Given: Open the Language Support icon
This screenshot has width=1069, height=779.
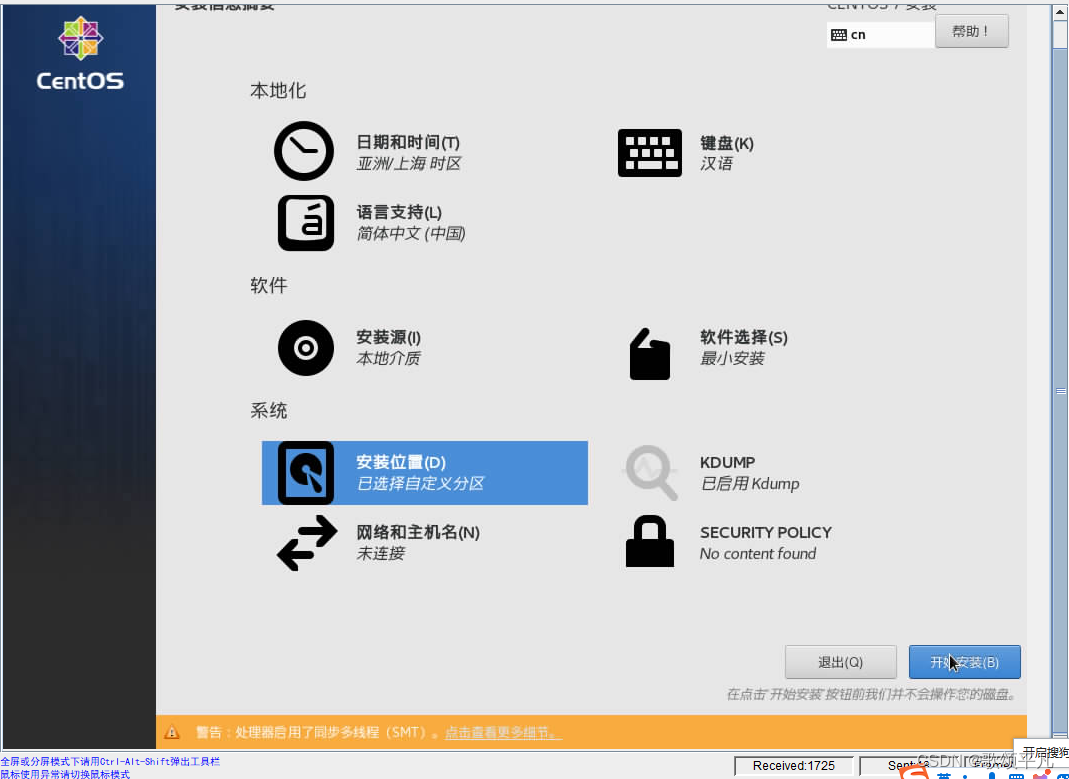Looking at the screenshot, I should pos(306,223).
